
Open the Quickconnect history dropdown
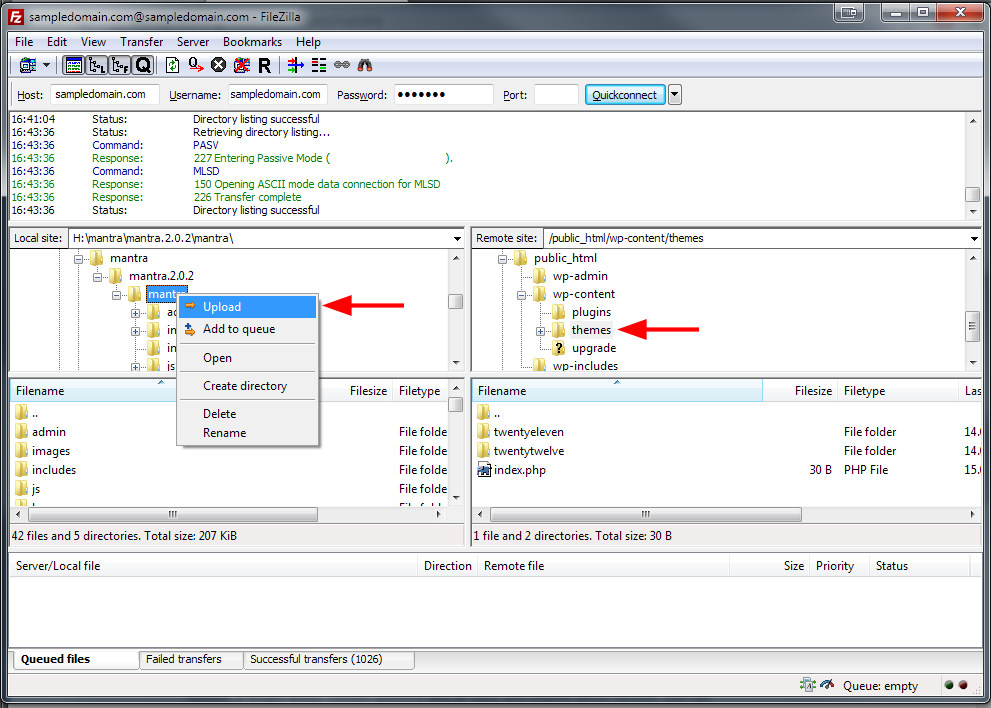675,95
